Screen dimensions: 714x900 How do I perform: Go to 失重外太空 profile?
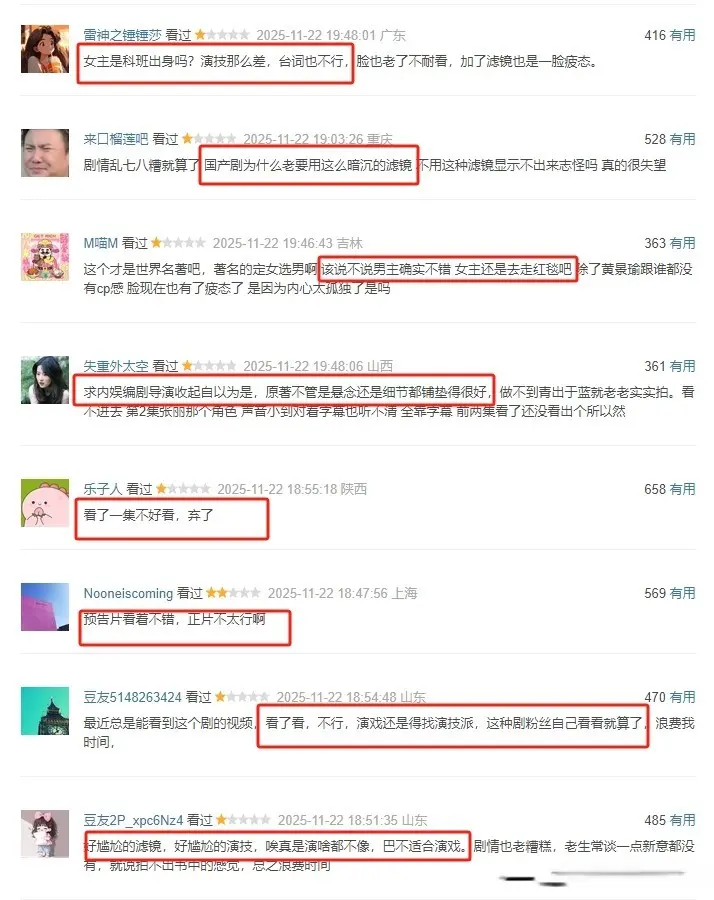pos(116,366)
